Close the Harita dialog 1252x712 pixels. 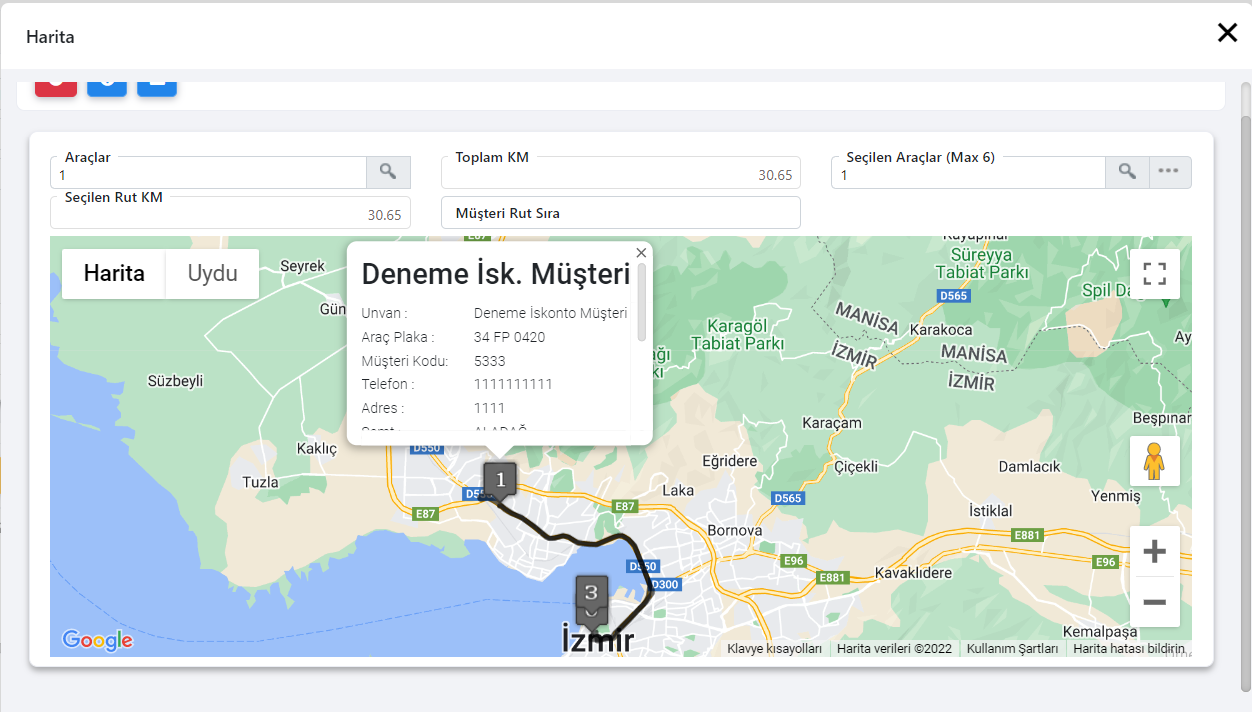click(1227, 33)
